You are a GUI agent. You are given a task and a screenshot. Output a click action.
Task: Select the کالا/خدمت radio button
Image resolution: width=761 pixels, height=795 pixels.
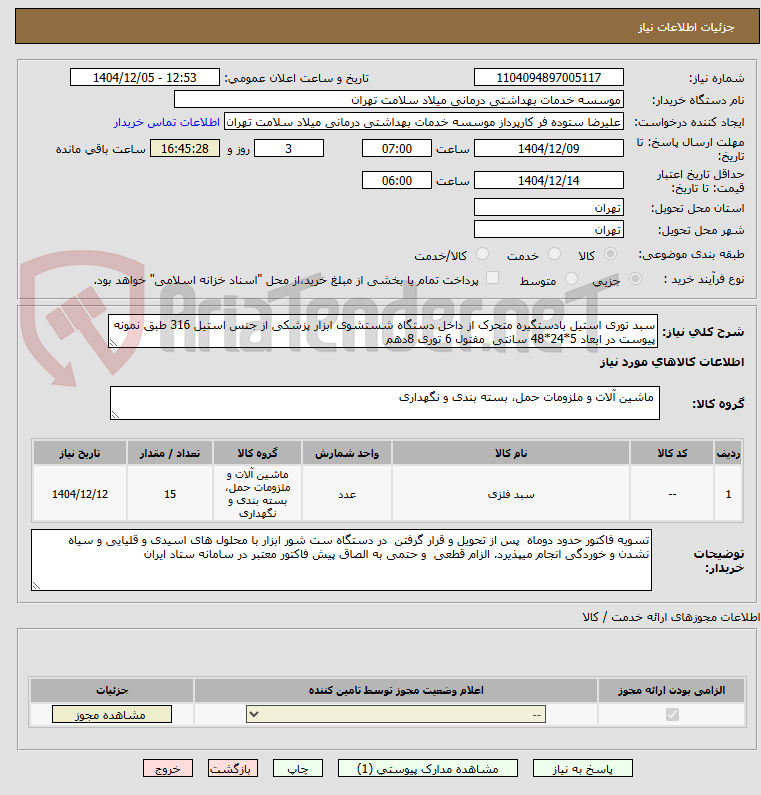click(x=482, y=254)
